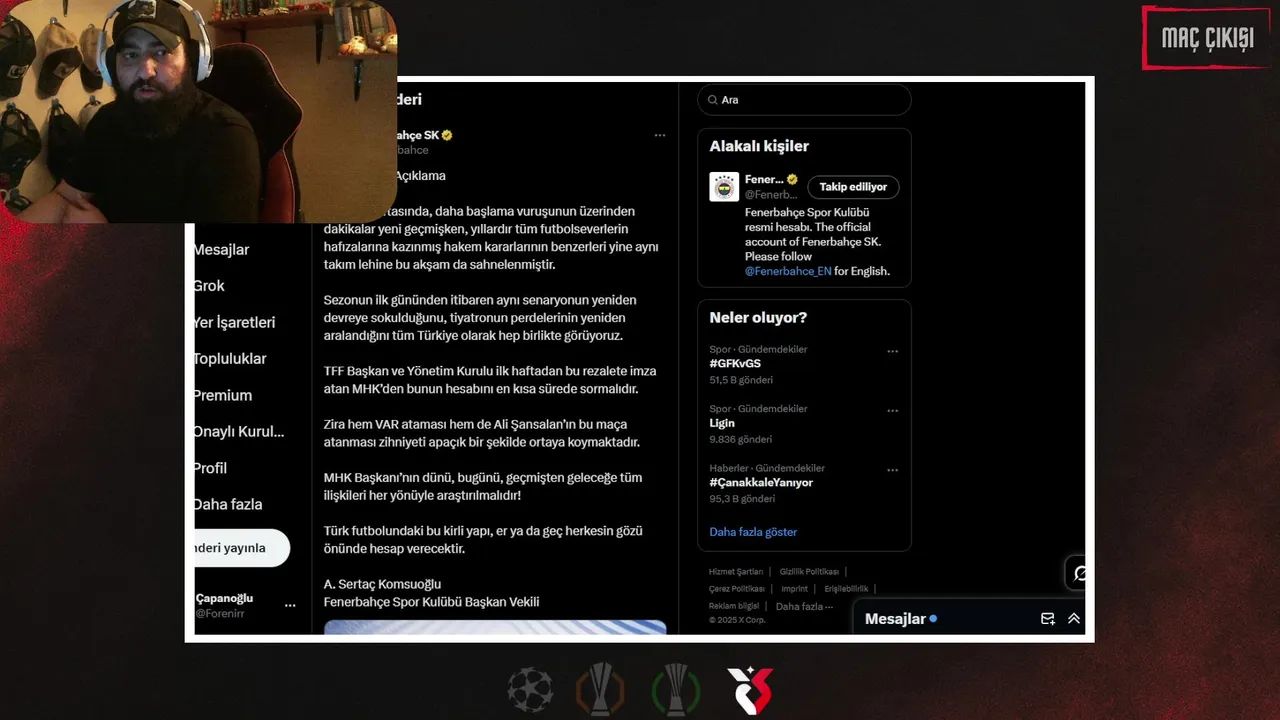Click the Fenerbahçe SK author name on the tweet
Viewport: 1280px width, 720px height.
pyautogui.click(x=417, y=135)
